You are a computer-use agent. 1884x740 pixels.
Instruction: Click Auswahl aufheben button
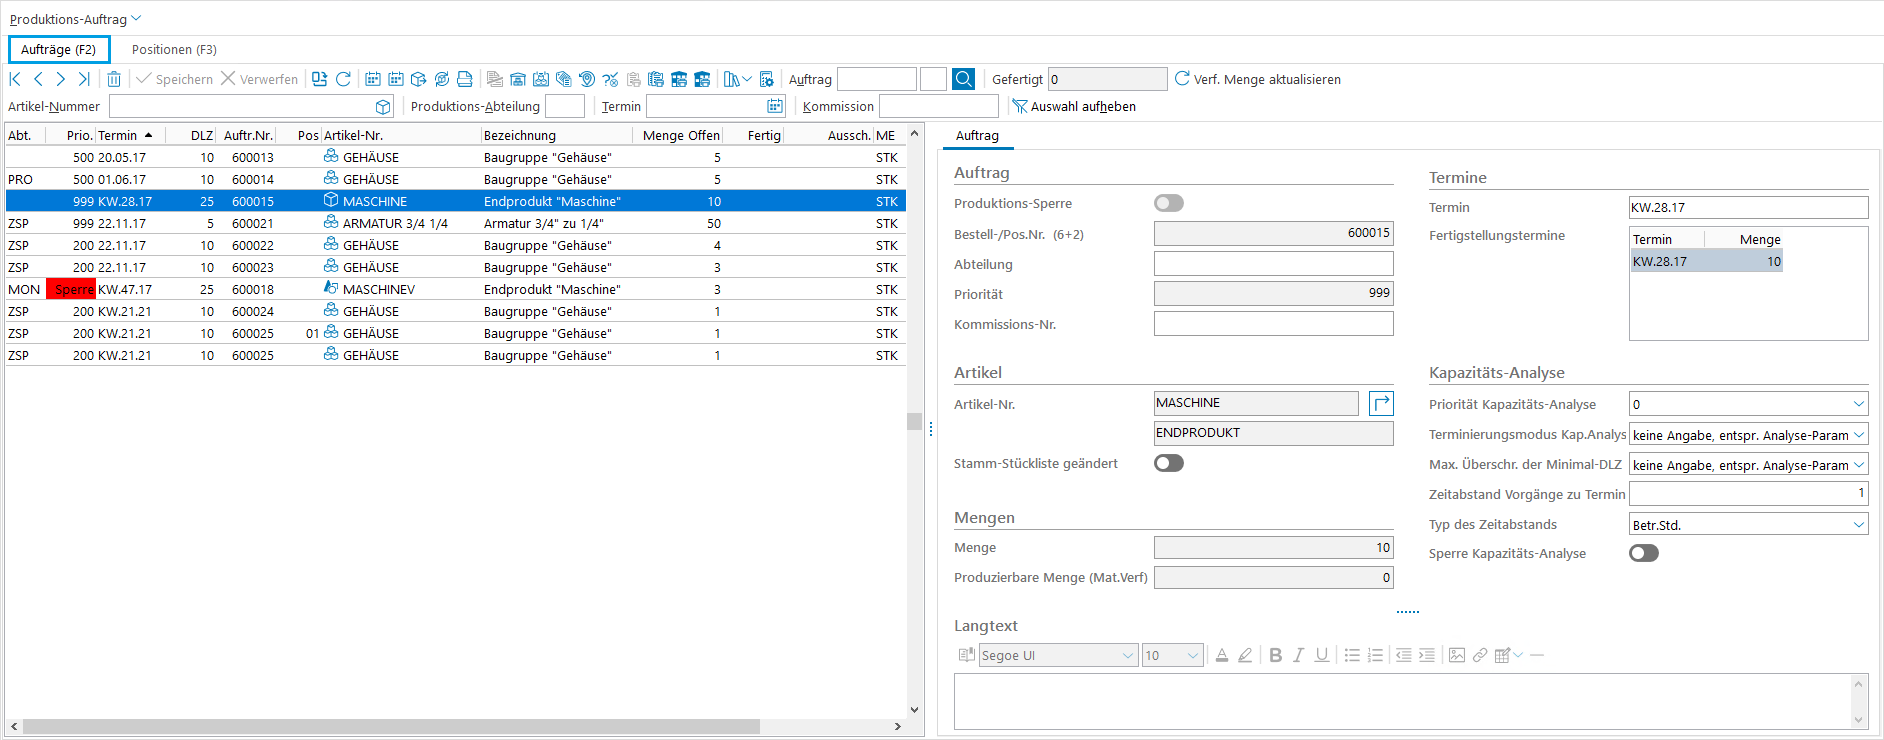pyautogui.click(x=1074, y=106)
